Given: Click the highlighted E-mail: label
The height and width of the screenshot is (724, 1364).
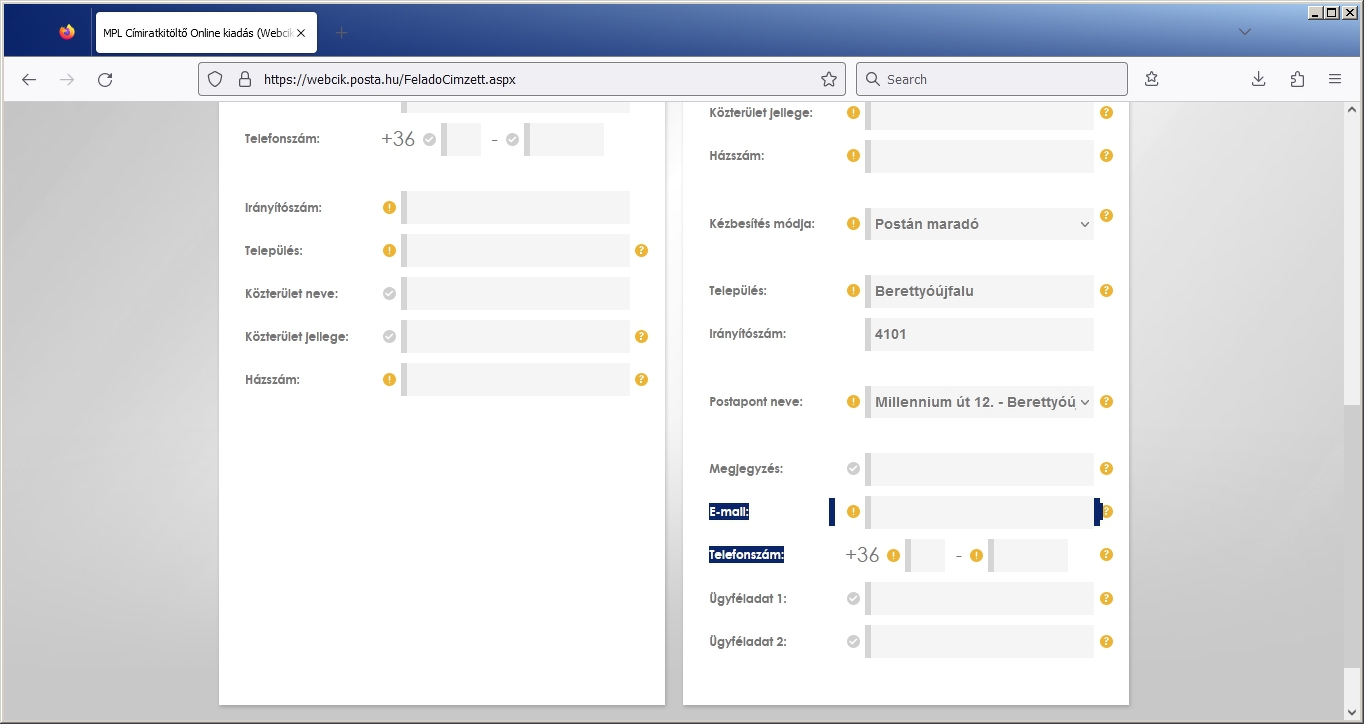Looking at the screenshot, I should (x=729, y=512).
